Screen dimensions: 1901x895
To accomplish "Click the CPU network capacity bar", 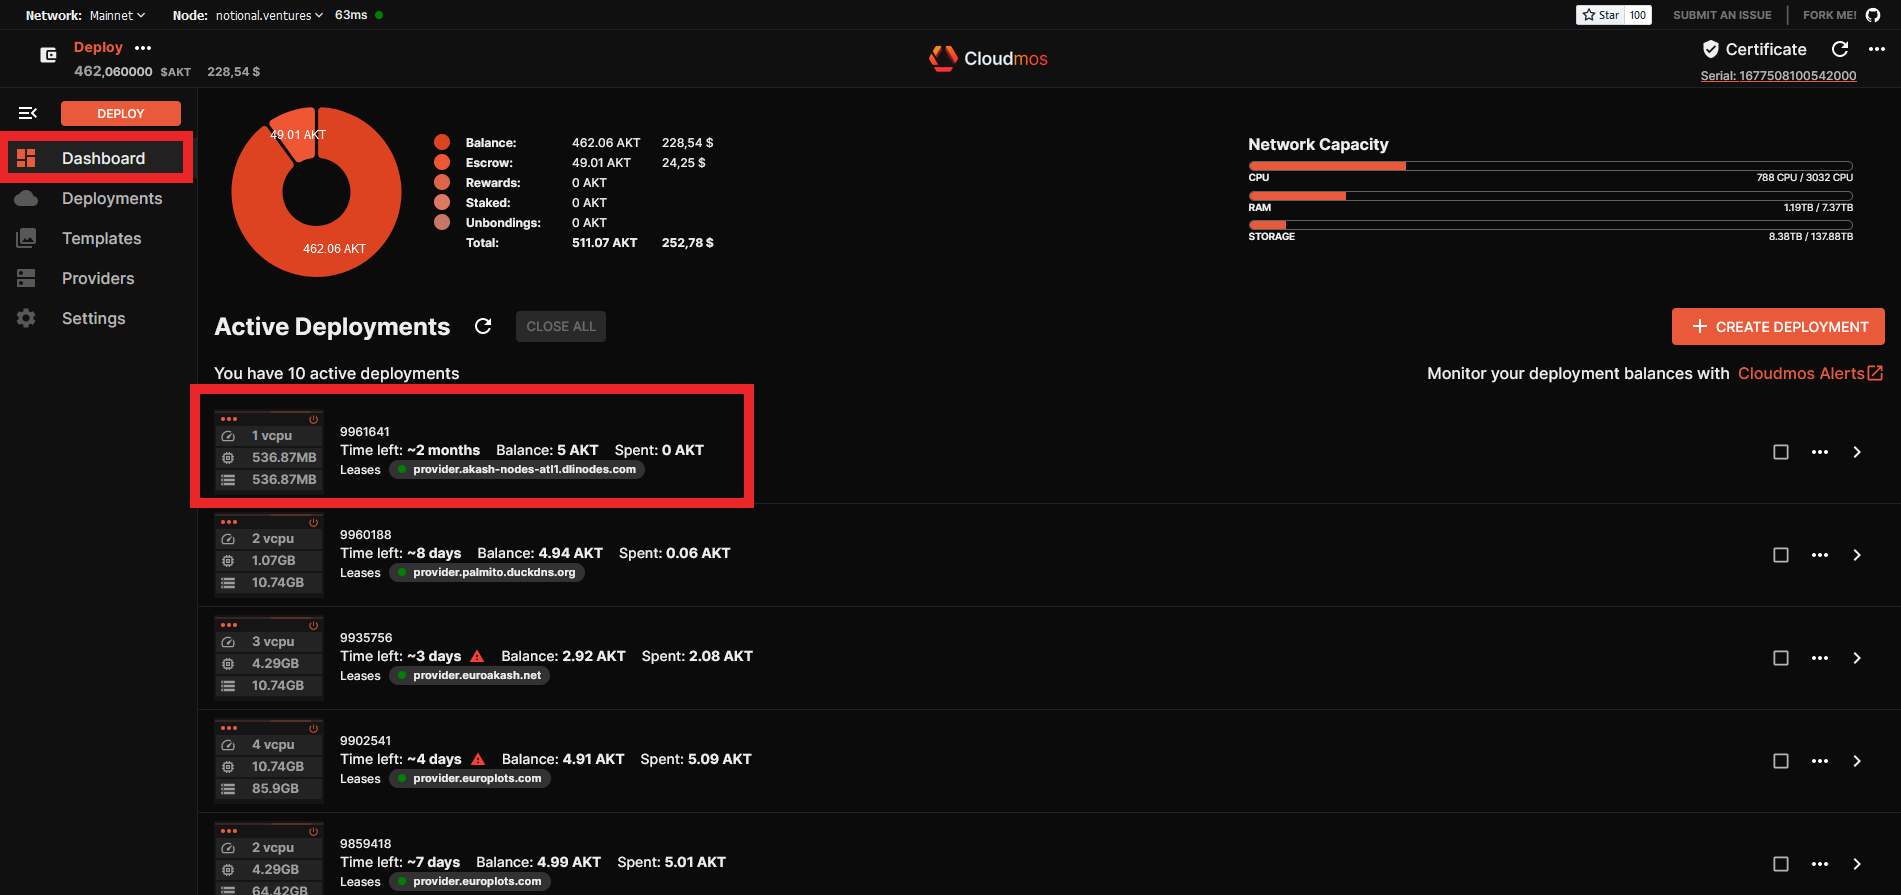I will (1550, 166).
